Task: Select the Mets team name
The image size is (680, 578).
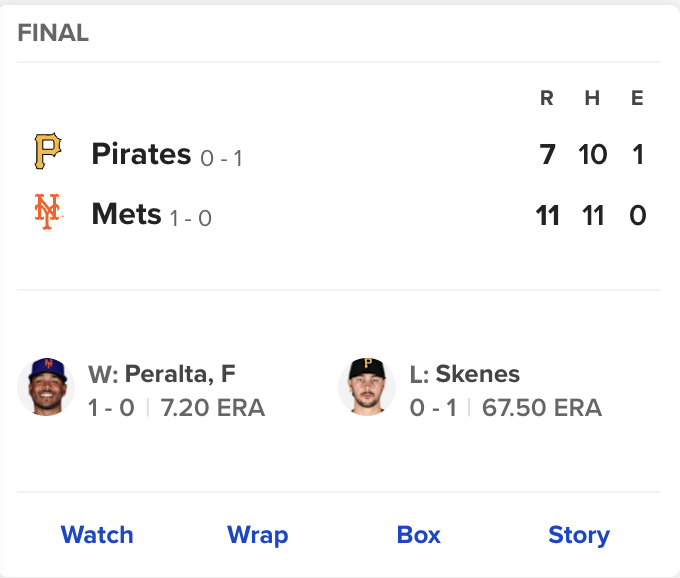Action: click(x=126, y=214)
